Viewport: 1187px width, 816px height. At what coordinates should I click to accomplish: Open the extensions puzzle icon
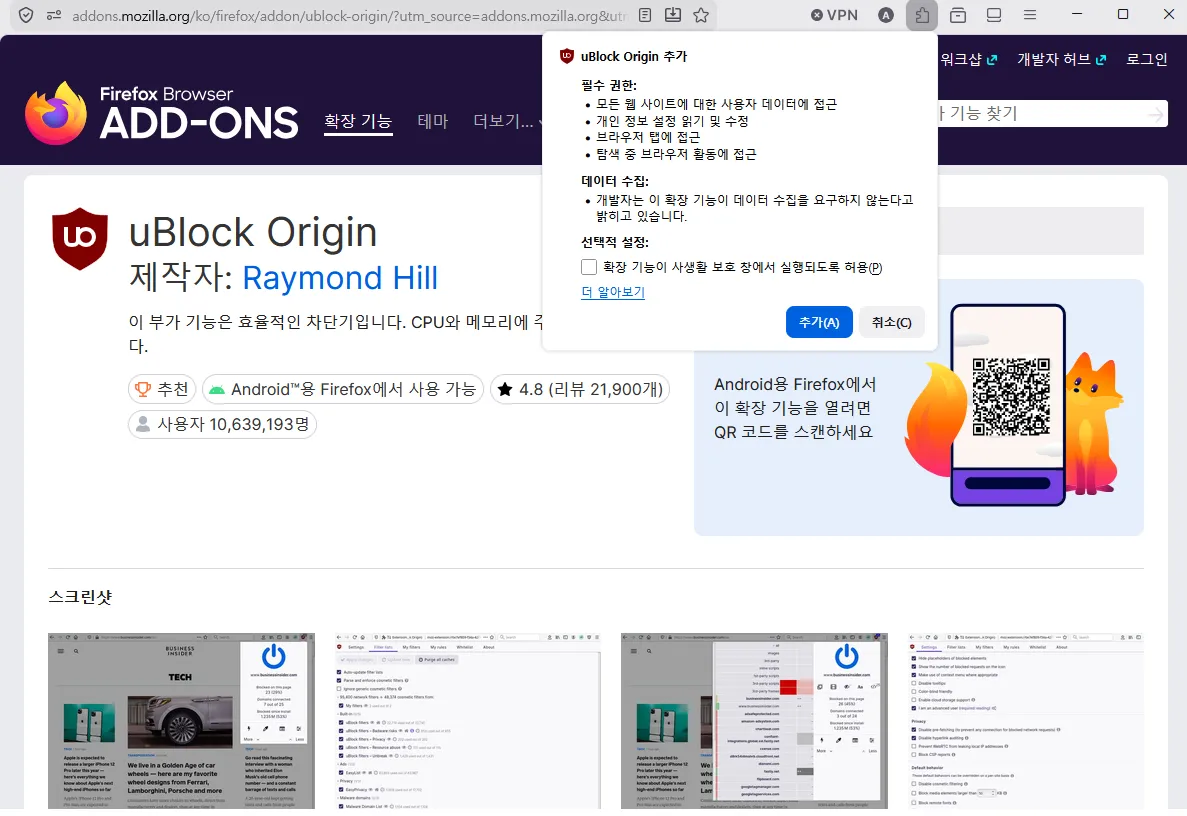pos(921,15)
